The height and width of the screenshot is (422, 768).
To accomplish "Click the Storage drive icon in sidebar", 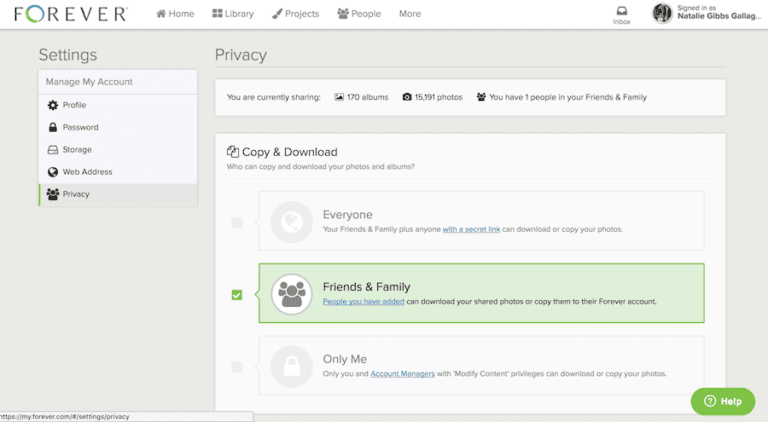I will click(53, 150).
